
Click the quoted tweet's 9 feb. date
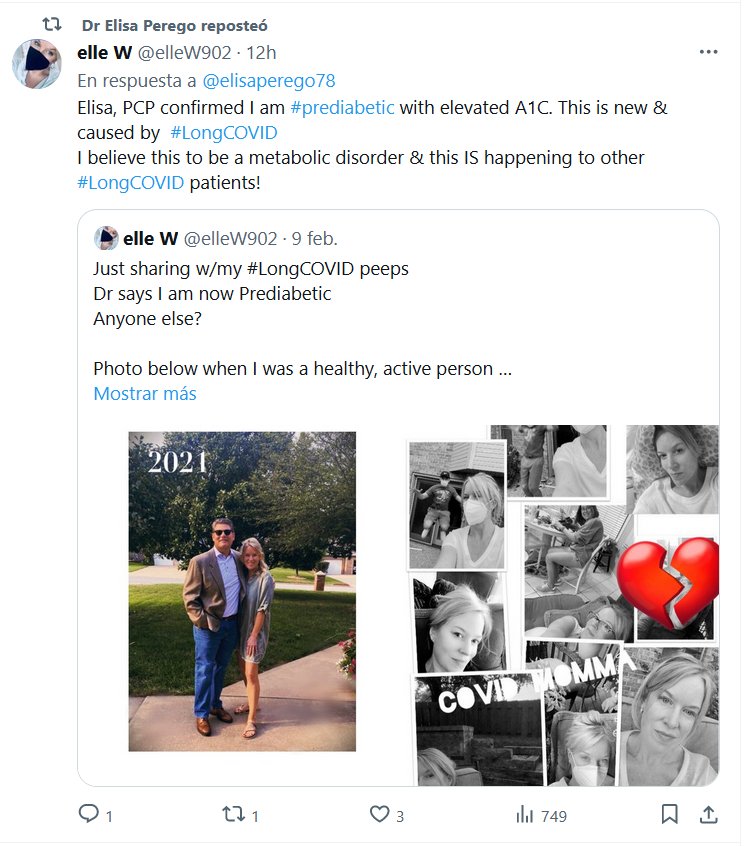pyautogui.click(x=314, y=238)
